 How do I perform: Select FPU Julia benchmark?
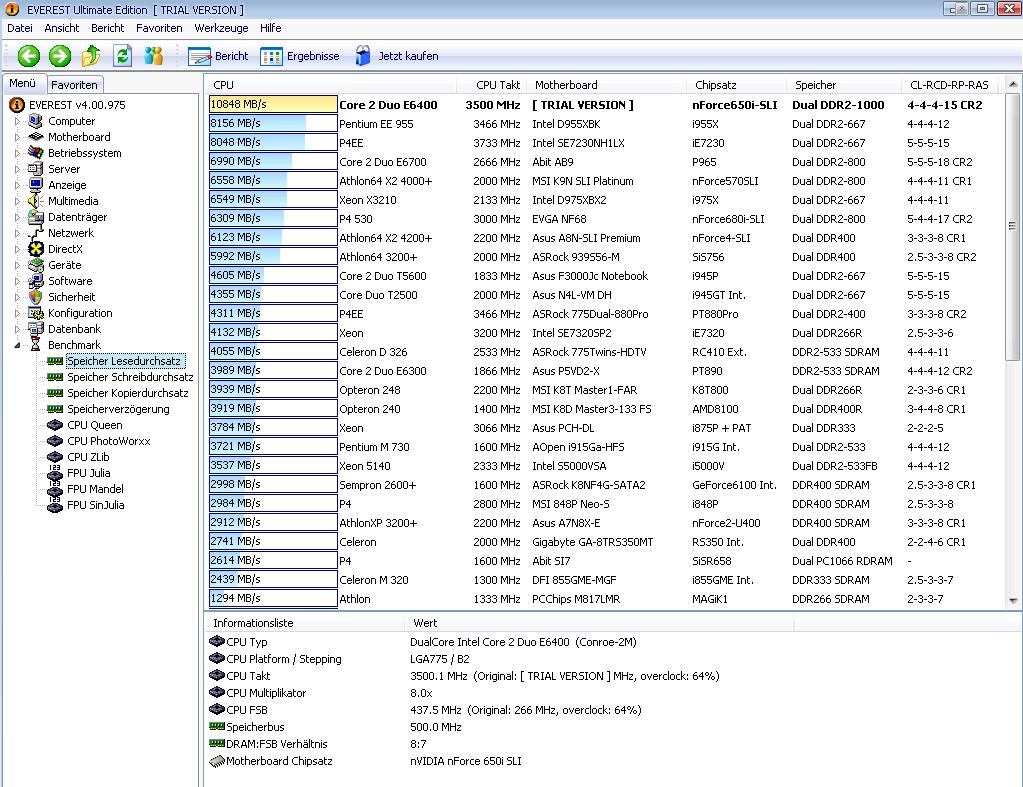(89, 473)
